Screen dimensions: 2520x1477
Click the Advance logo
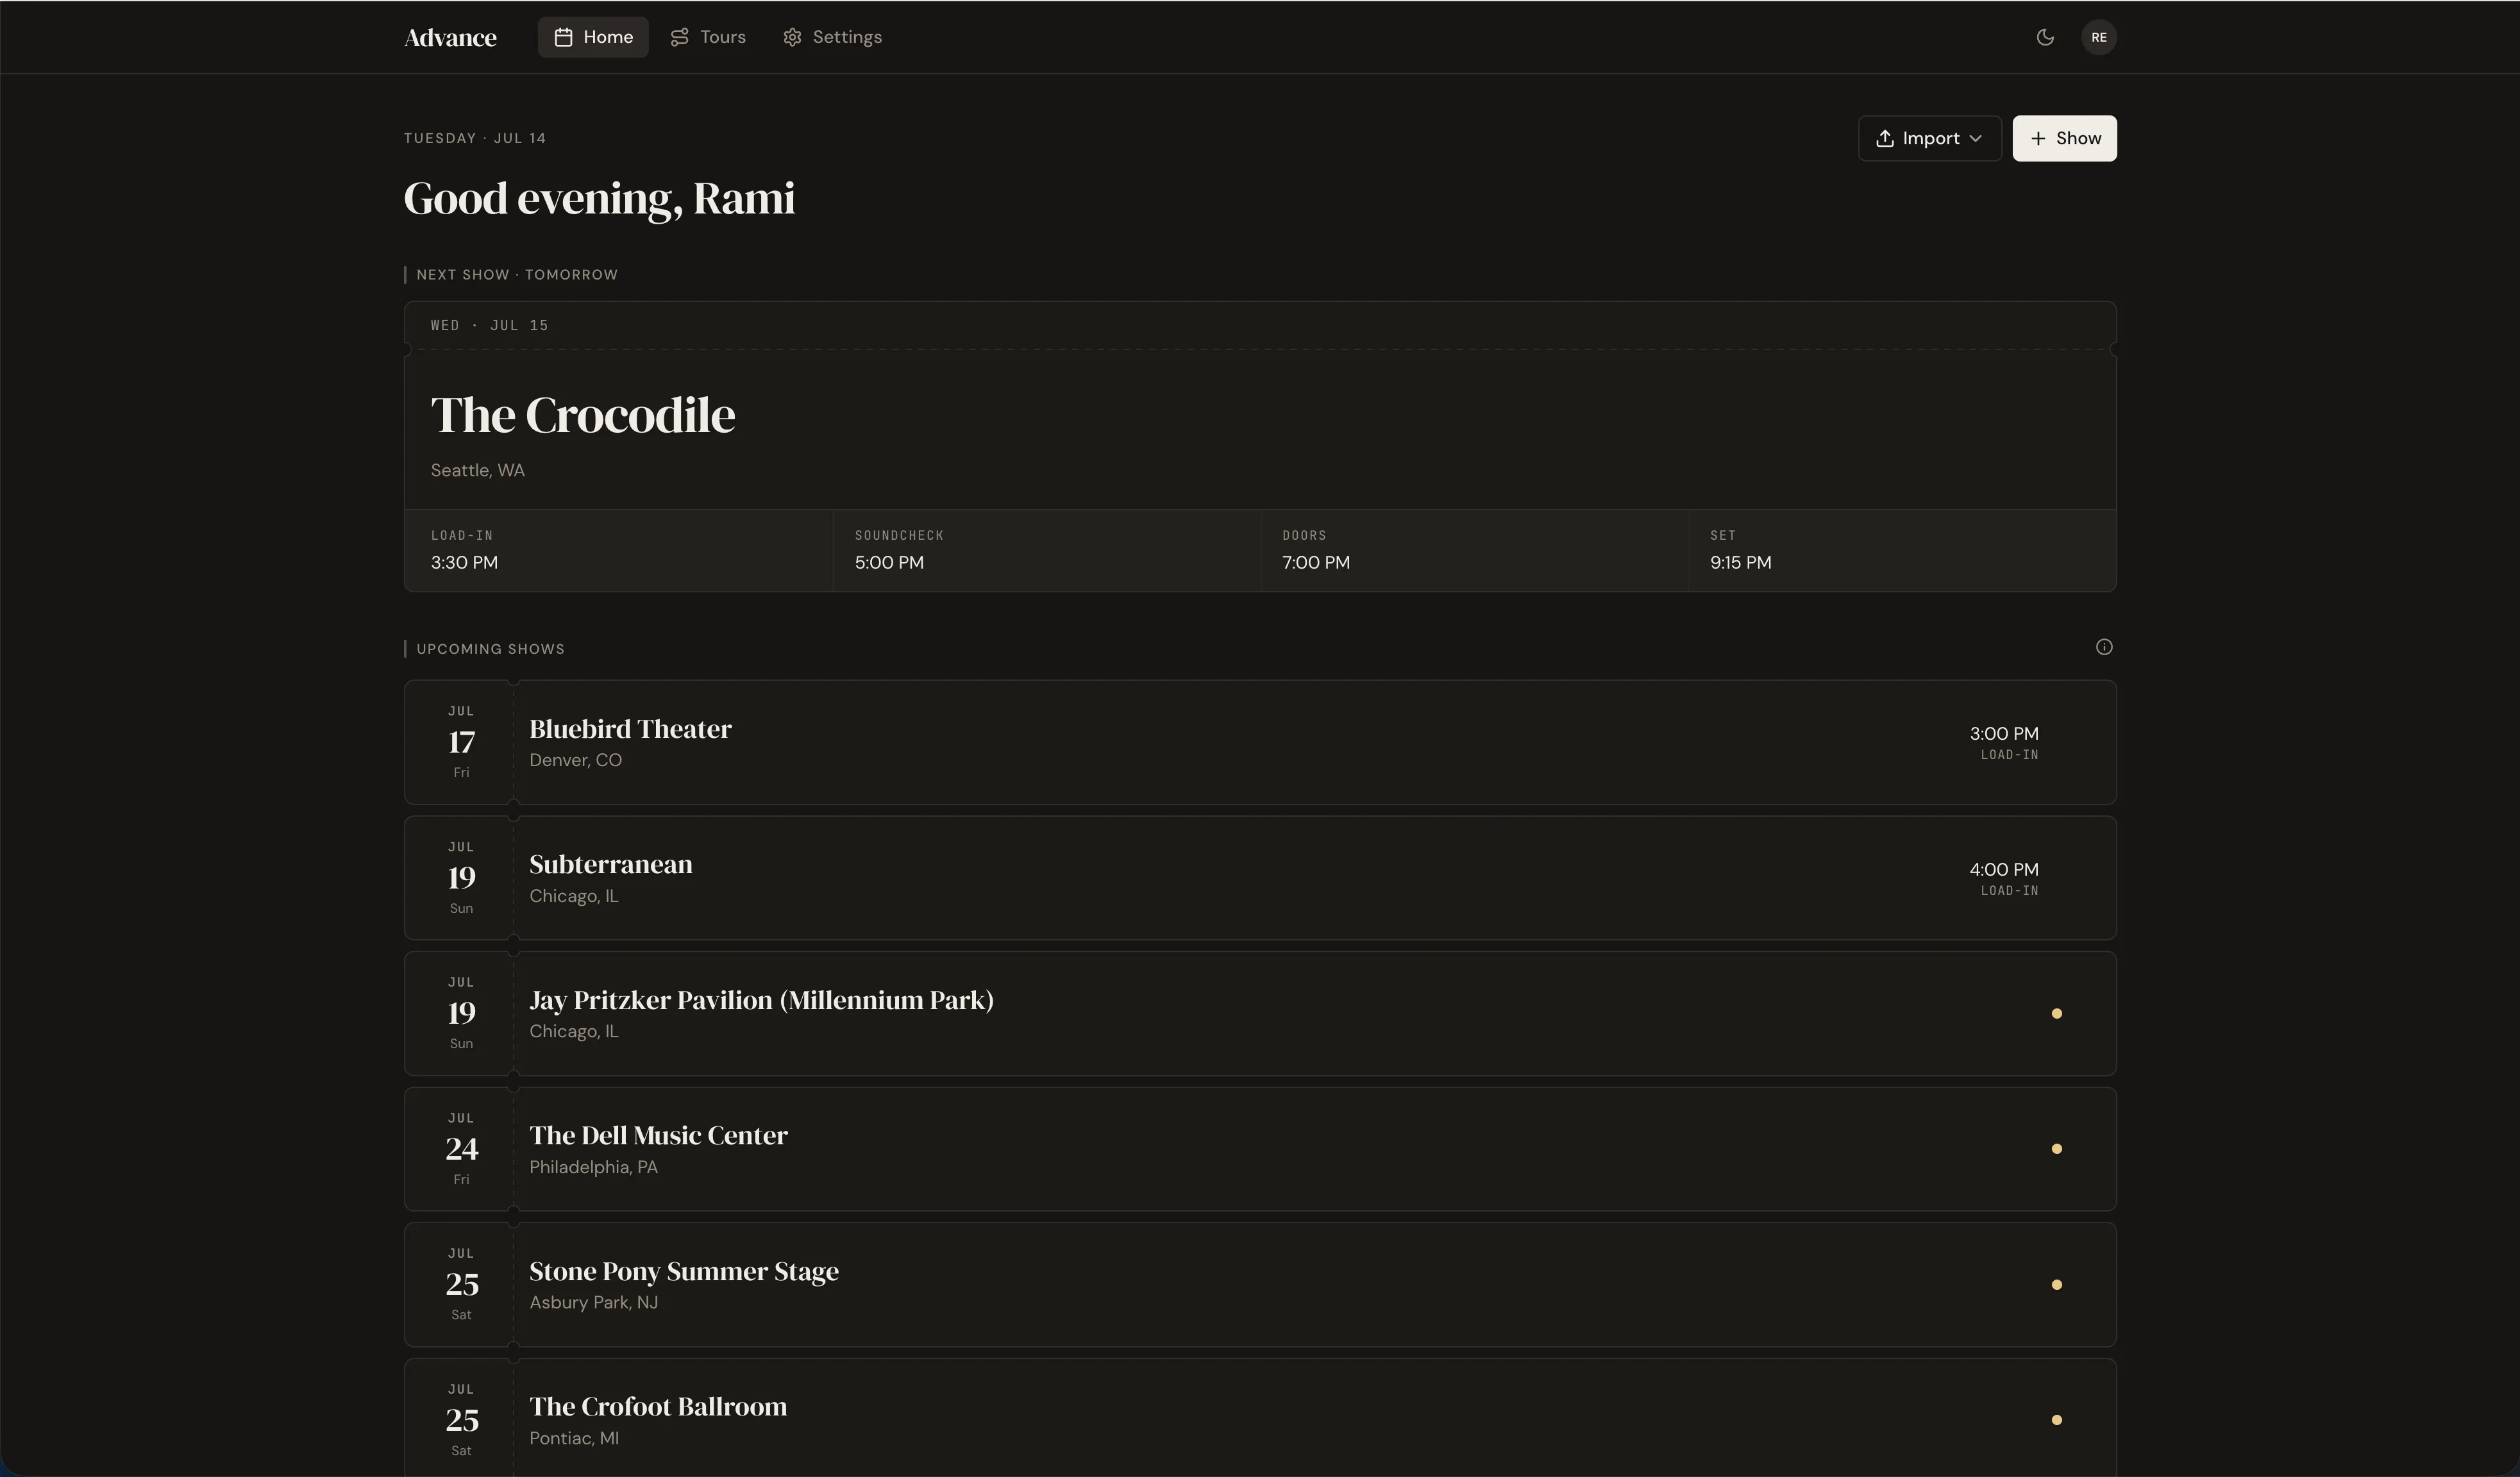[x=450, y=38]
